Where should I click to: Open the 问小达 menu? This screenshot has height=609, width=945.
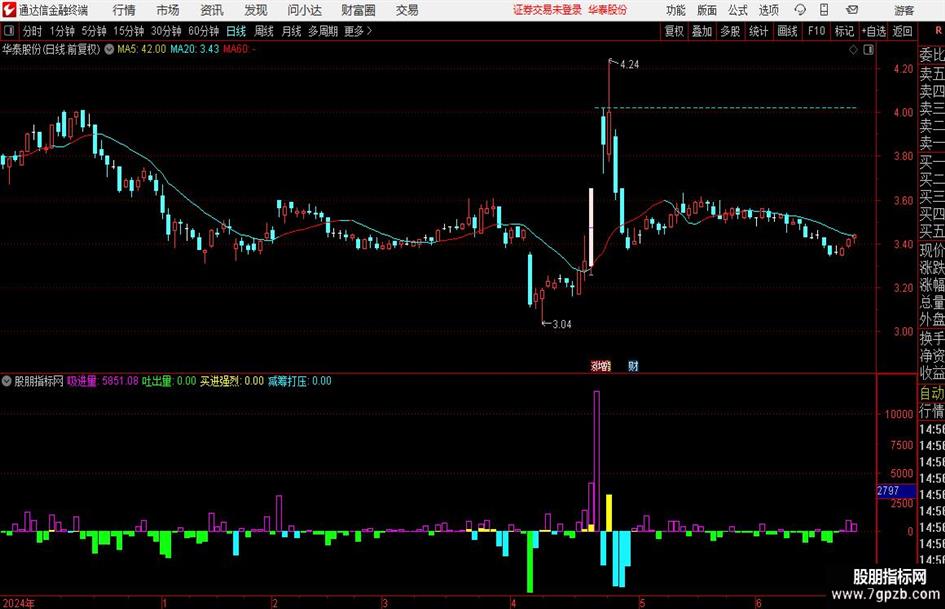tap(304, 10)
